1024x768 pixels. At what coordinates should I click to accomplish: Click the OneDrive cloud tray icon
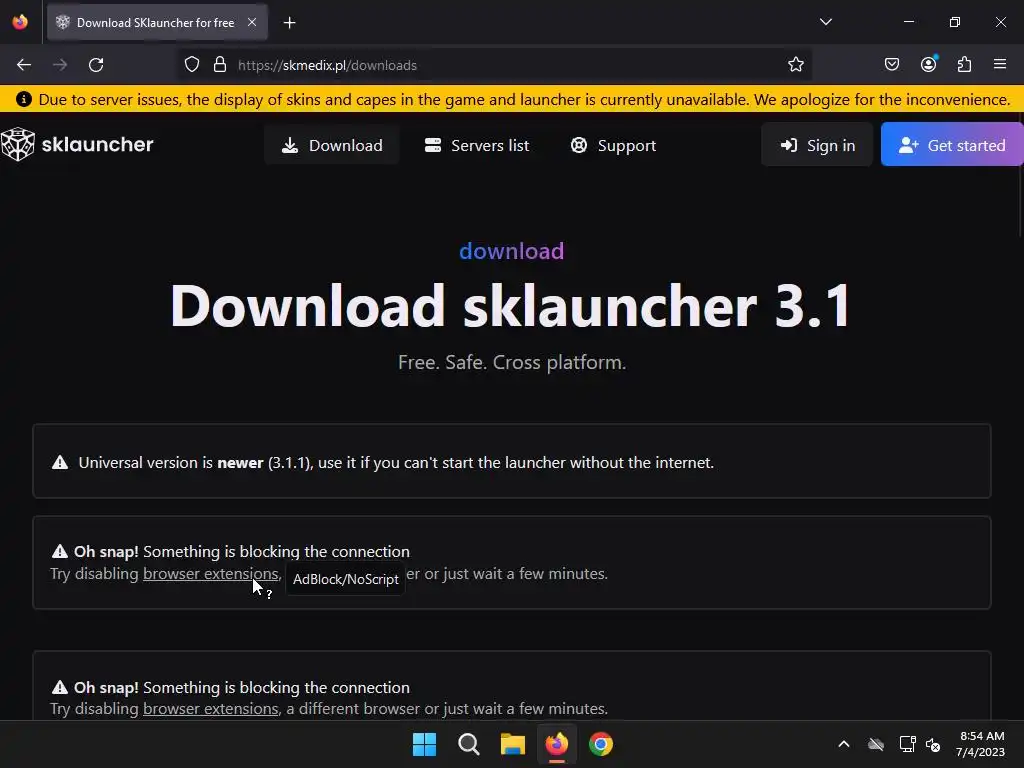coord(876,744)
